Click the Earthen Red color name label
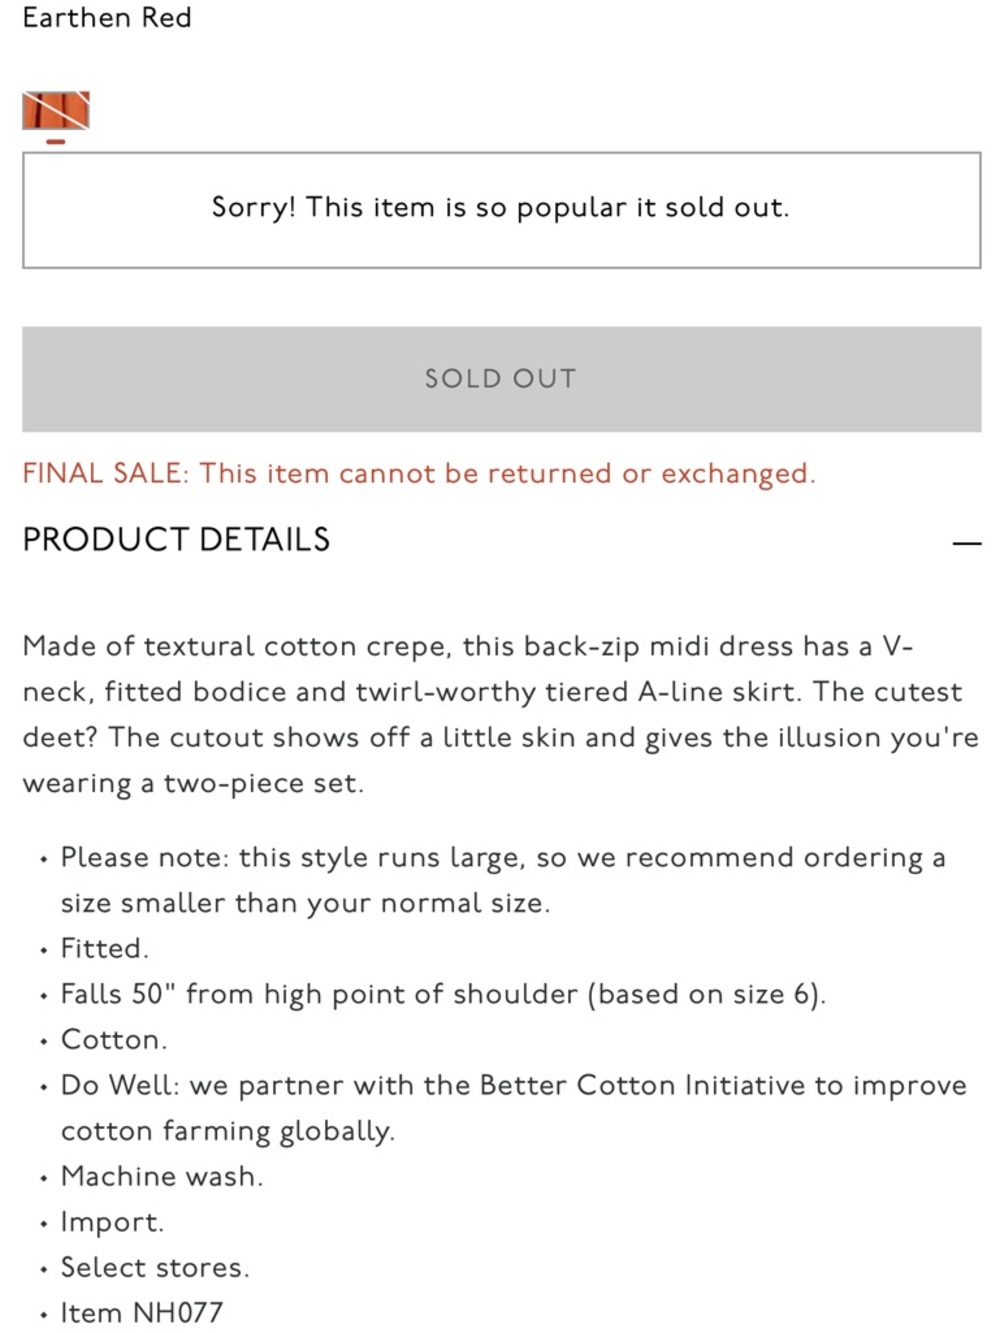This screenshot has width=1000, height=1333. [107, 18]
